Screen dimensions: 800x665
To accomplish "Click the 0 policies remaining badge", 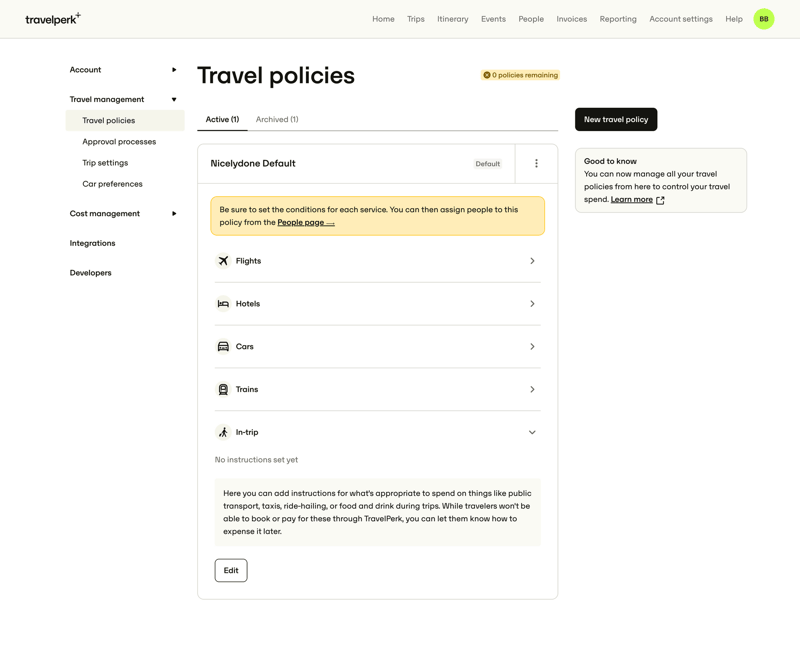I will coord(519,75).
